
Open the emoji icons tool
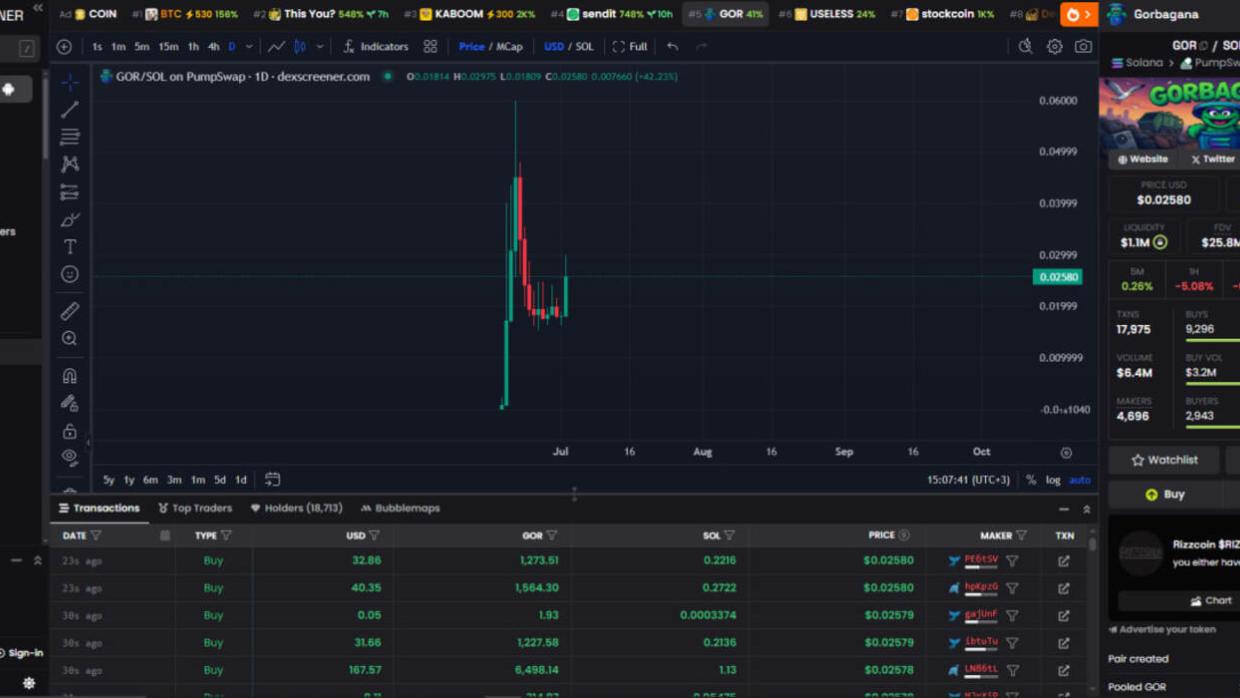click(69, 274)
